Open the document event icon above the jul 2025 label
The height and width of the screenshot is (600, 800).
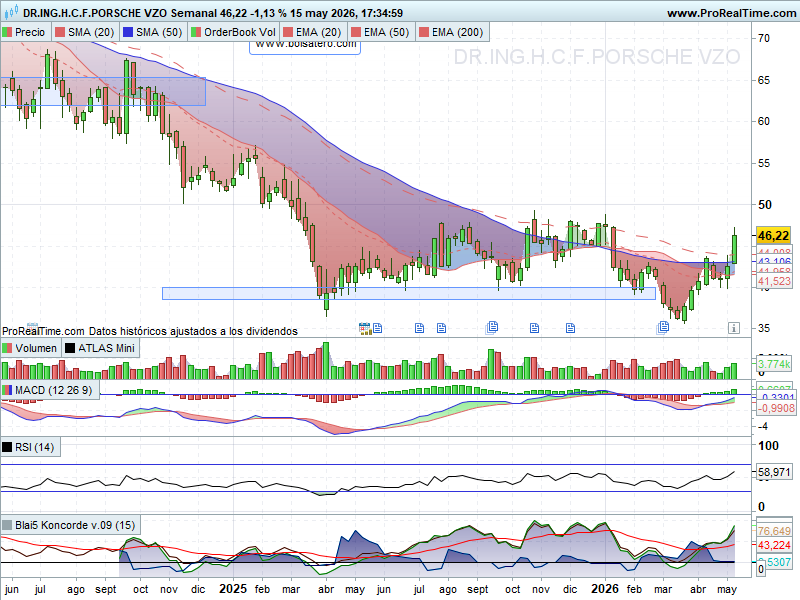point(419,328)
